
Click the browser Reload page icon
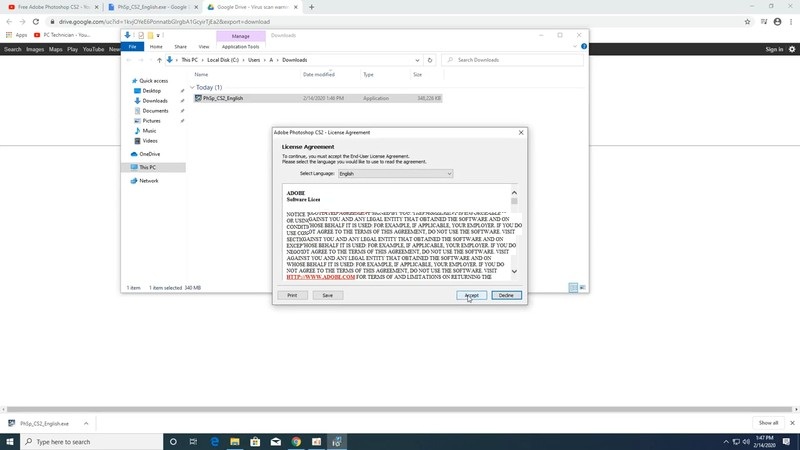(37, 20)
